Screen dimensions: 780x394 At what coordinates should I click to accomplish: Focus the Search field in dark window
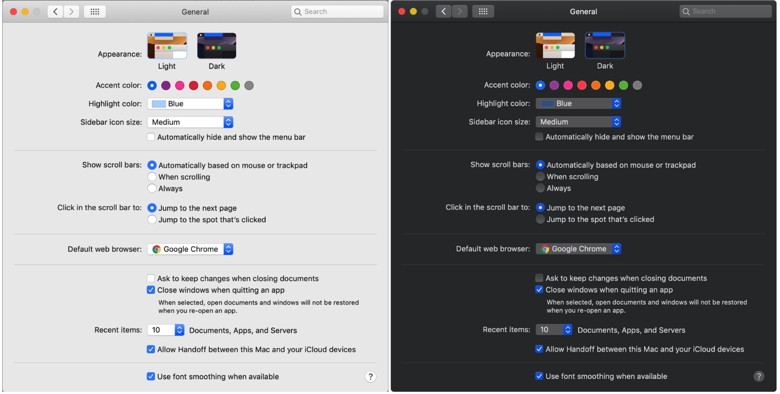[725, 11]
